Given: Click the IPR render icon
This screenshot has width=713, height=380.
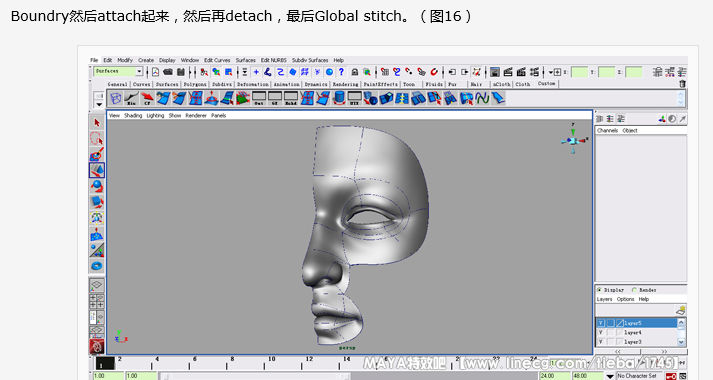Looking at the screenshot, I should (521, 72).
